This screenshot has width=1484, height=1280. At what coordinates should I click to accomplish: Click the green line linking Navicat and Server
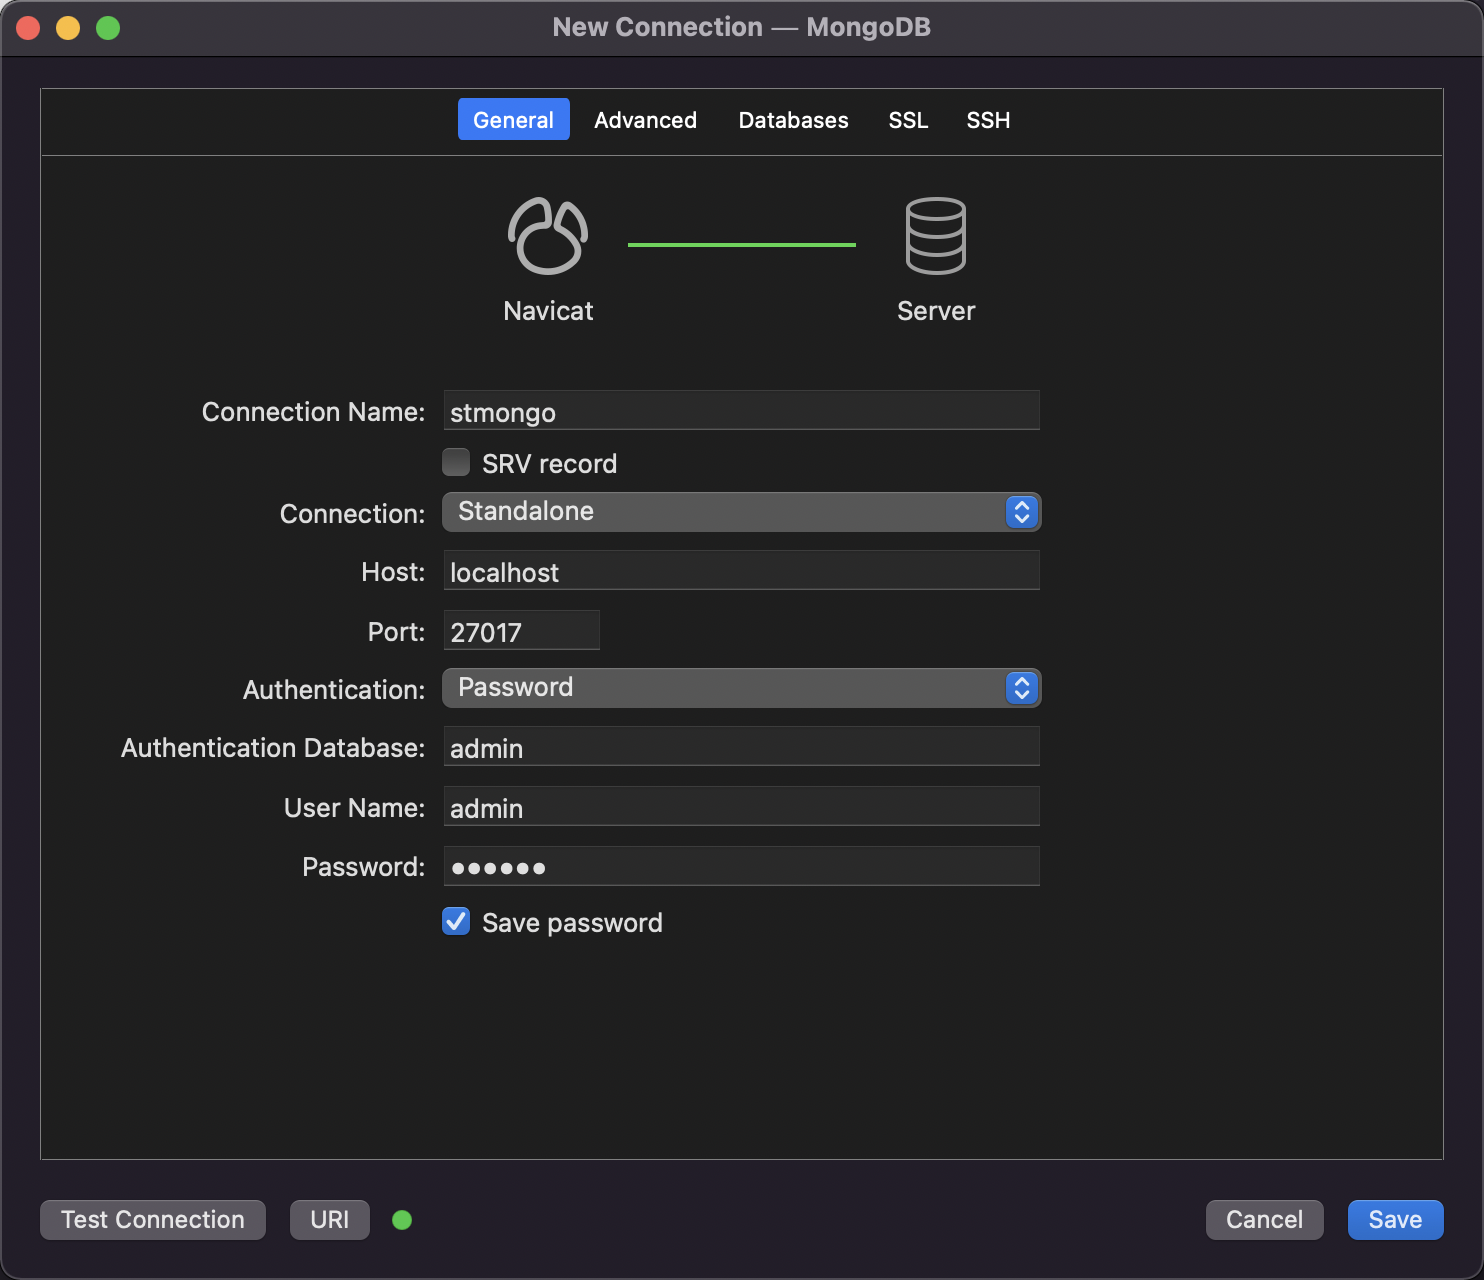point(742,244)
